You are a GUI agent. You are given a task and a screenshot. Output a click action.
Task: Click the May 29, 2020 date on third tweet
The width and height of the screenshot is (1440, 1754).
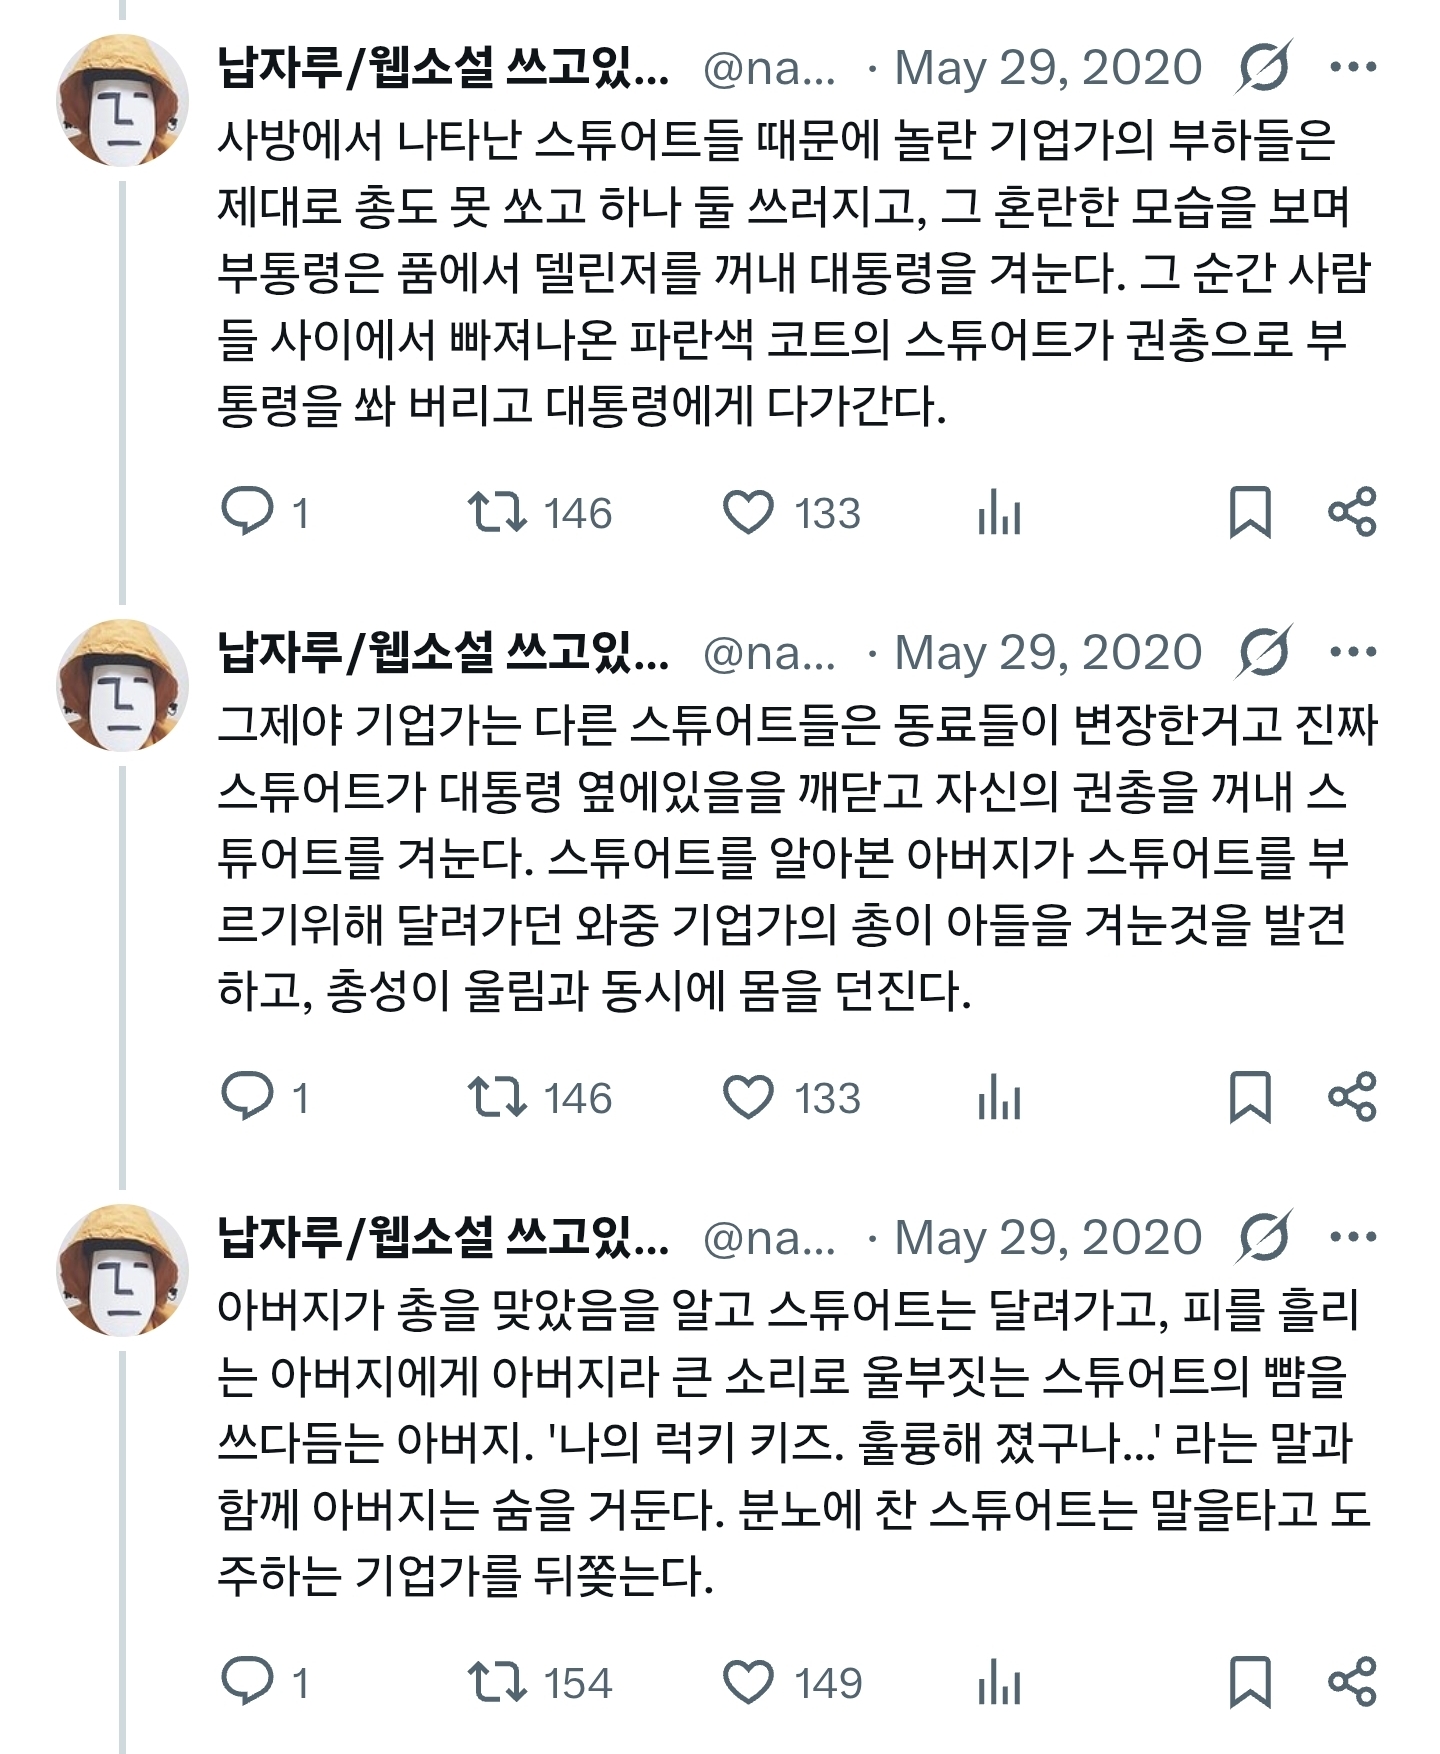pyautogui.click(x=1047, y=1237)
